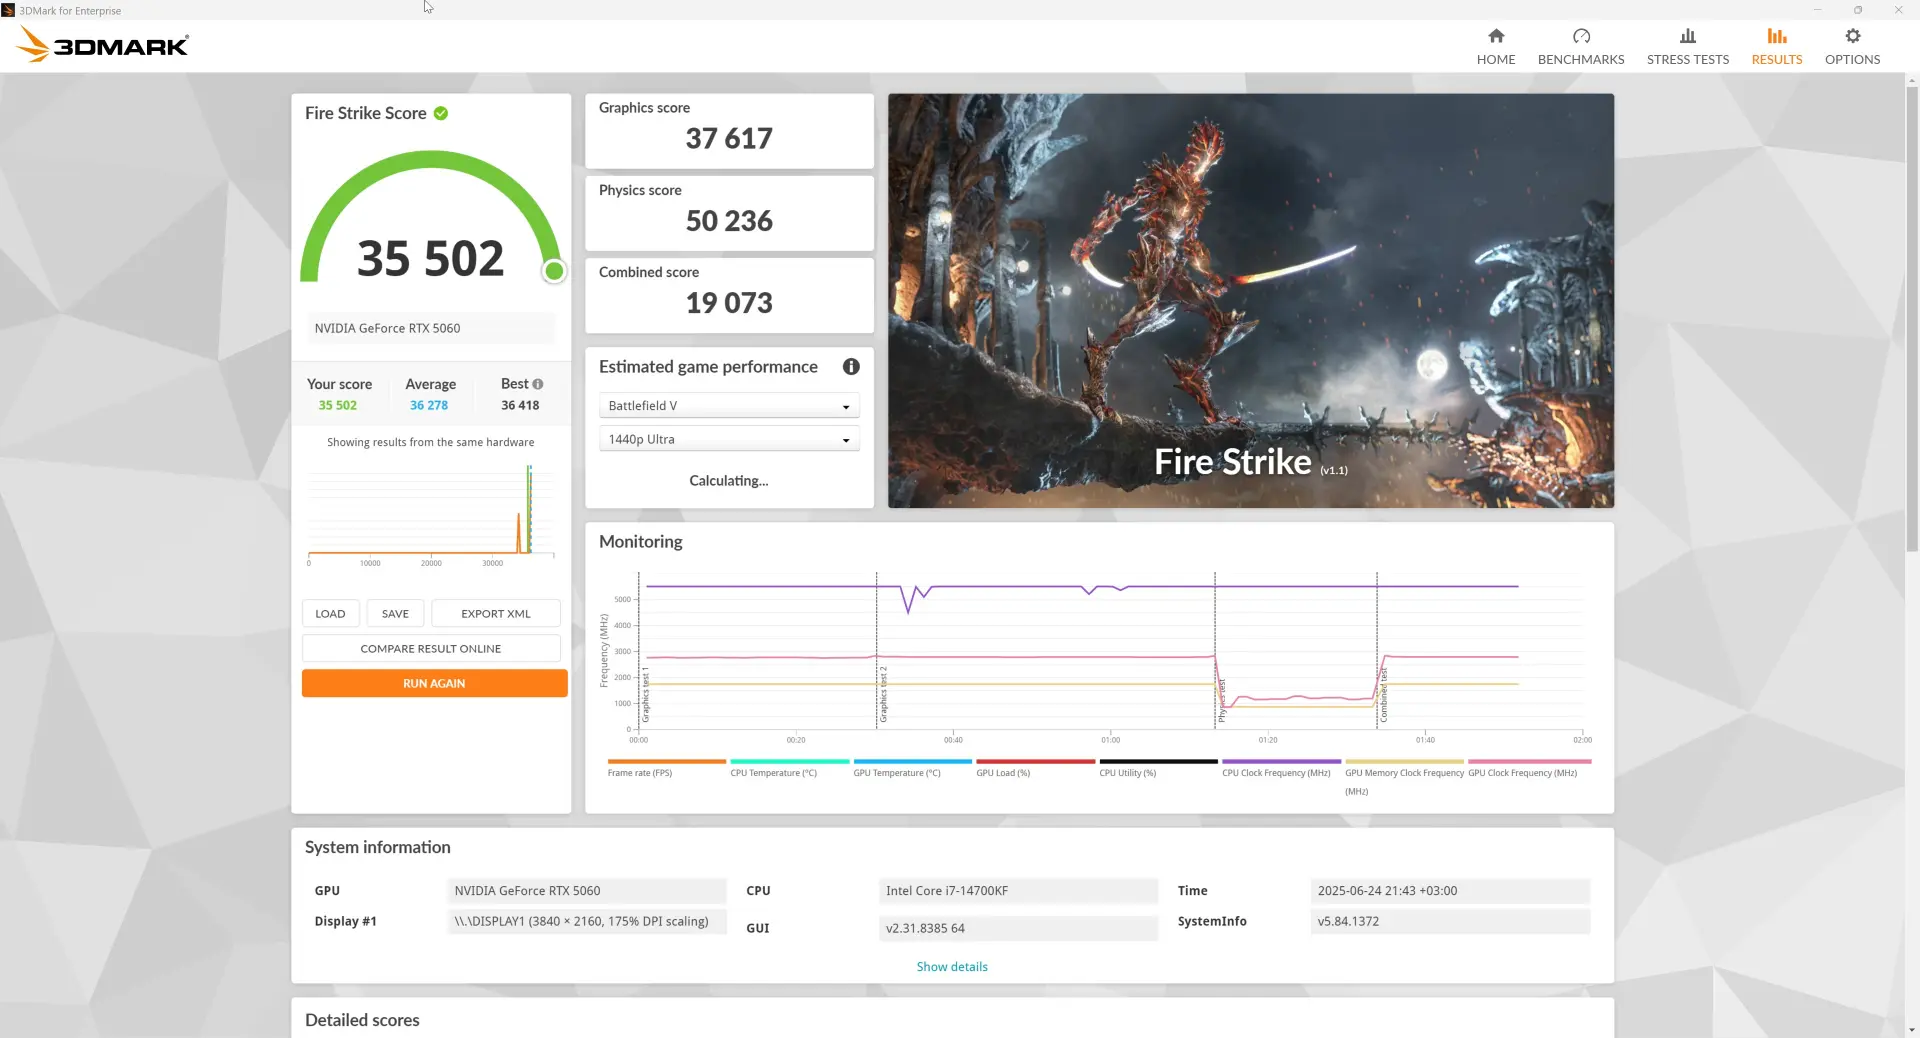
Task: Click the Home house icon
Action: [x=1496, y=36]
